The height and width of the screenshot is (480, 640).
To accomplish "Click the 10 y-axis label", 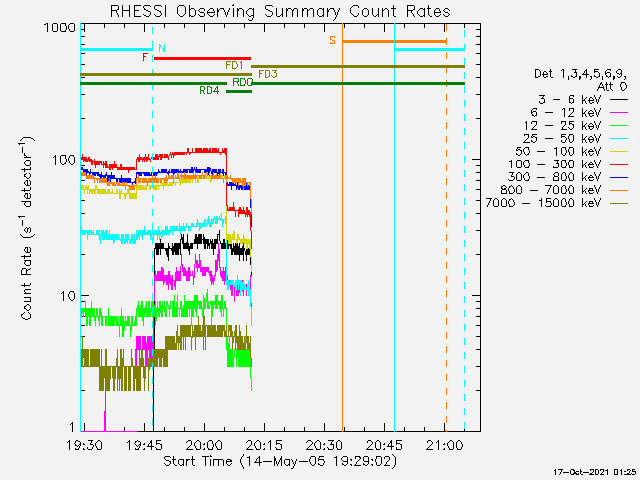I will pos(68,296).
